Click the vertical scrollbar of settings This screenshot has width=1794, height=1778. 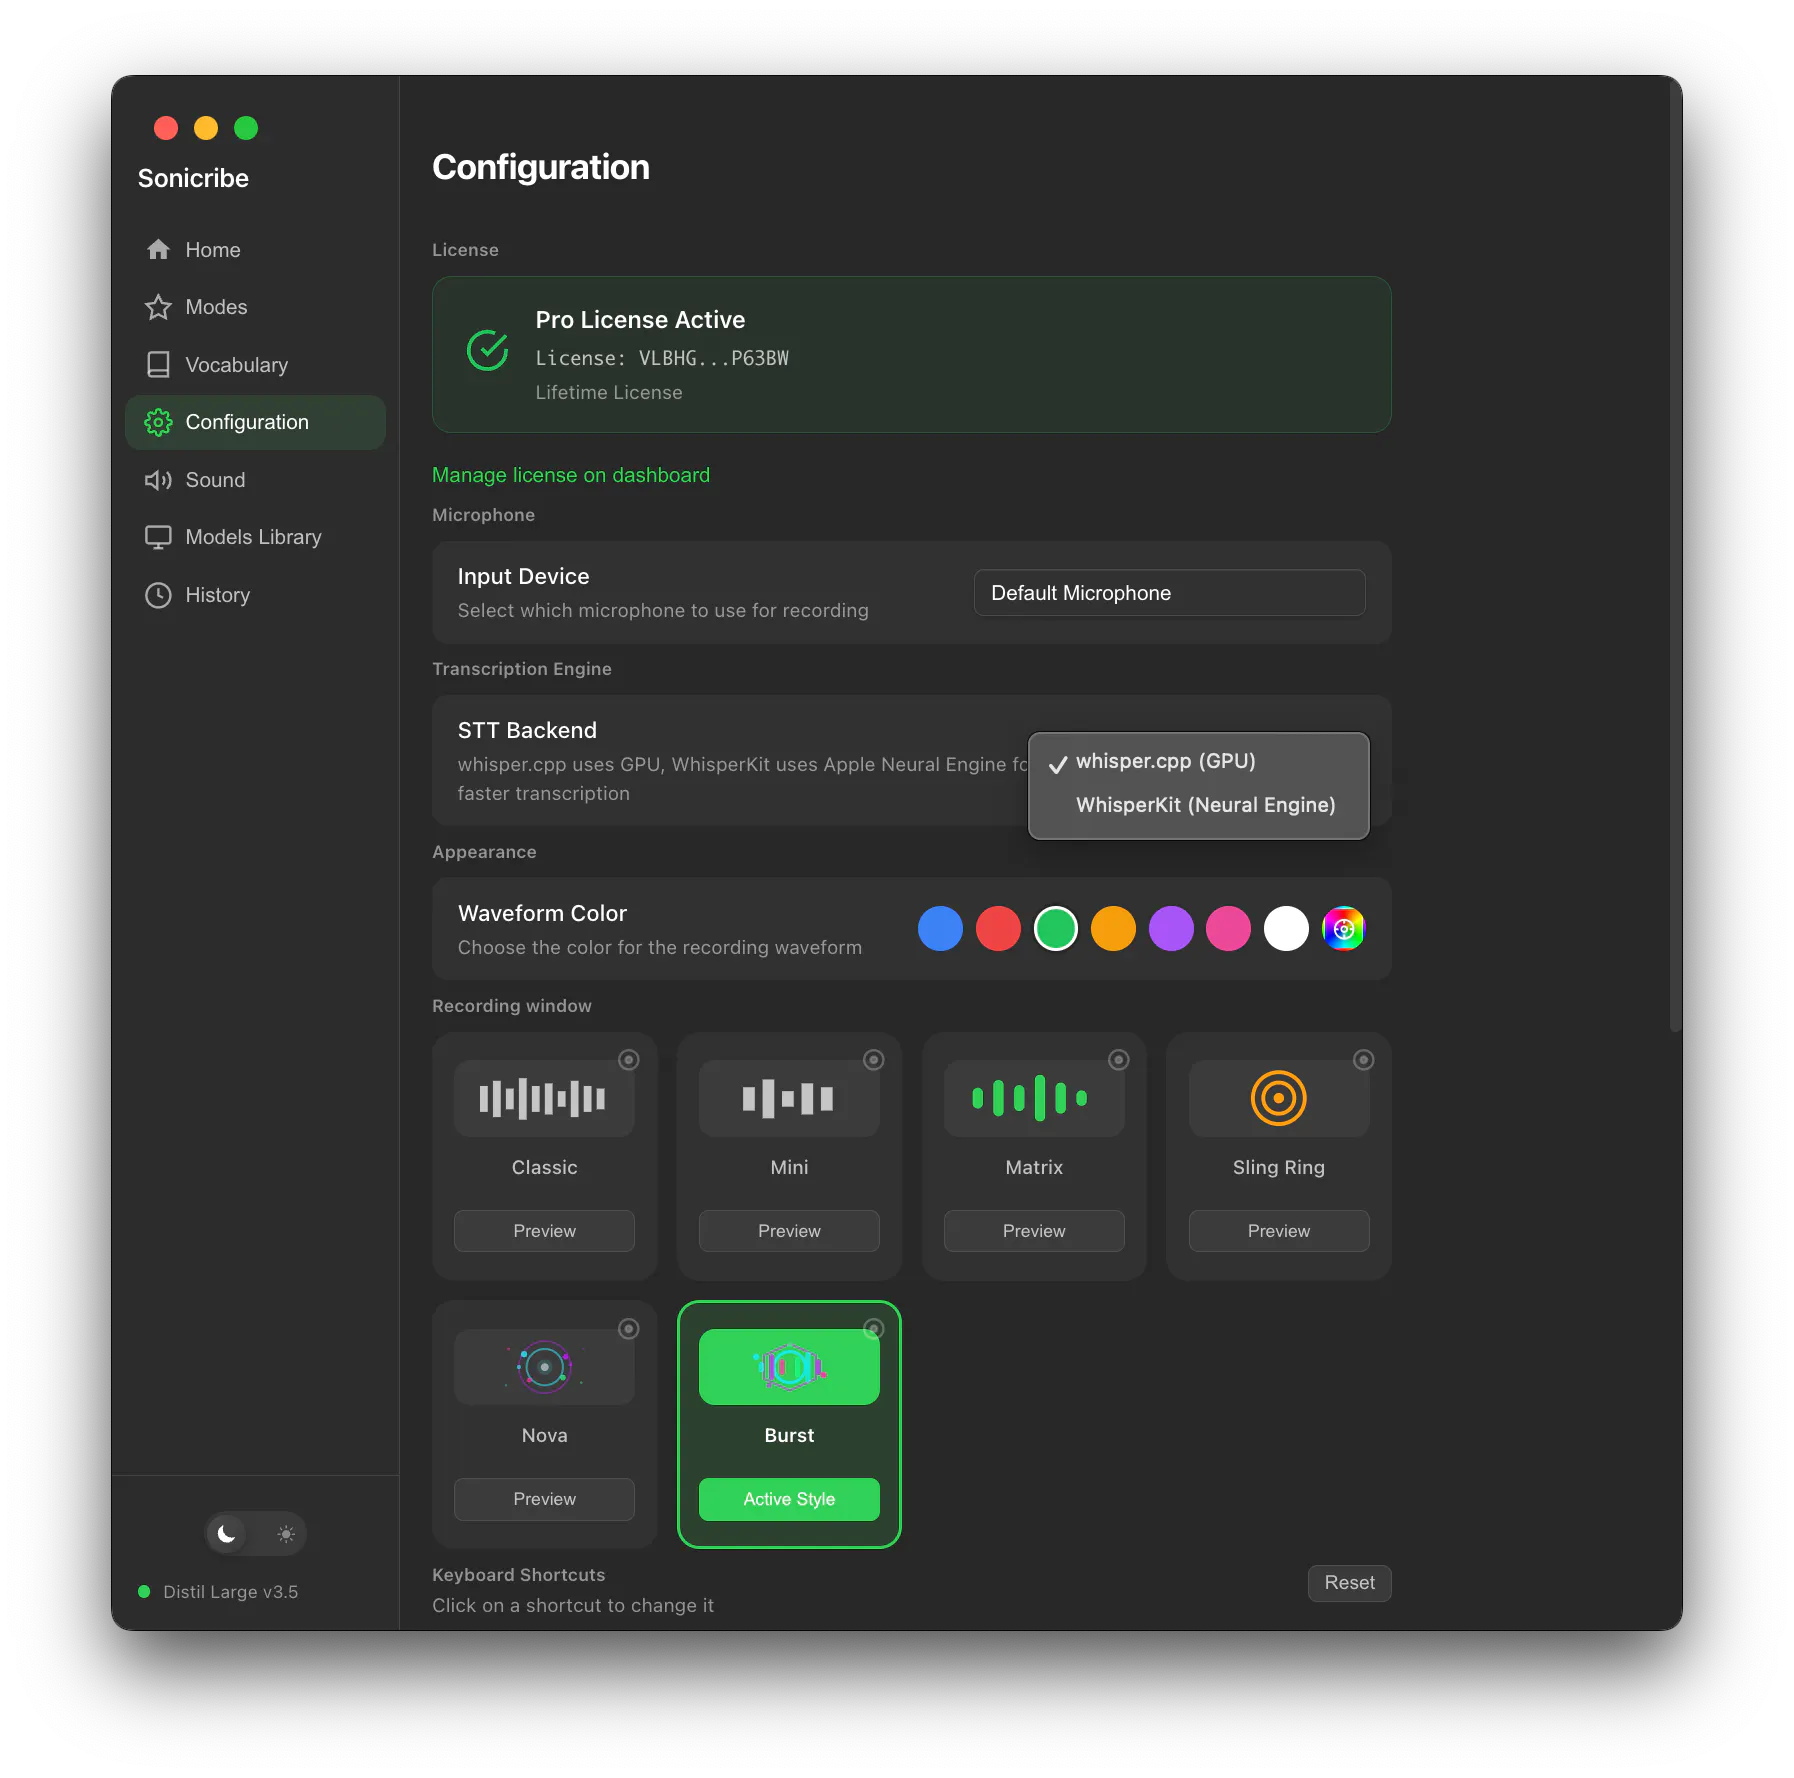click(x=1675, y=555)
